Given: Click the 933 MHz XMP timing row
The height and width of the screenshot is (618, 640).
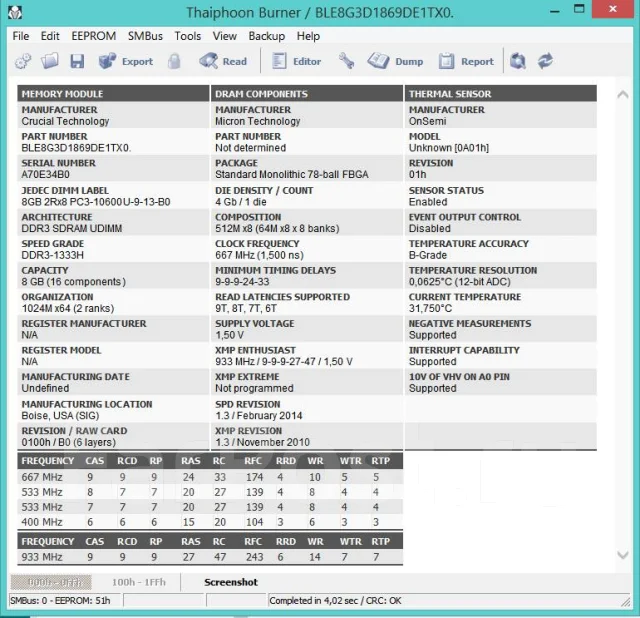Looking at the screenshot, I should tap(210, 557).
